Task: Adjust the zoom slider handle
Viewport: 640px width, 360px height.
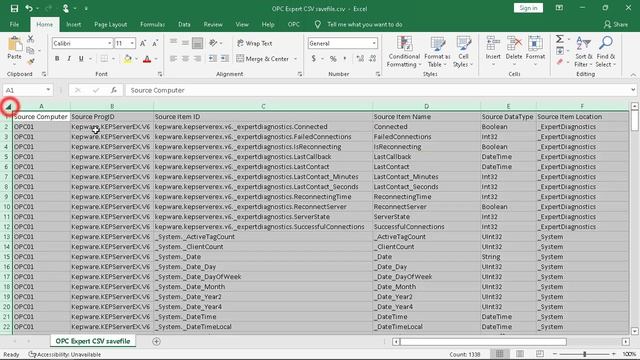Action: [x=584, y=354]
